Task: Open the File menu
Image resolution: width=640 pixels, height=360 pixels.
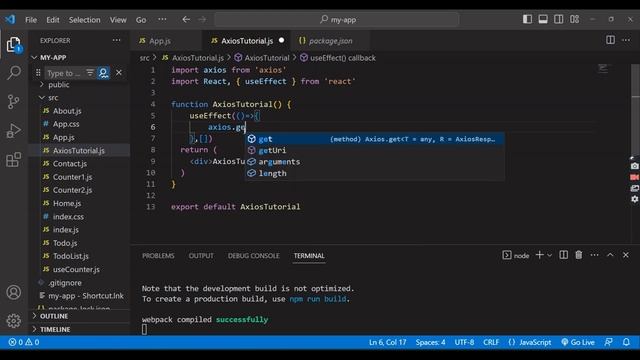Action: pyautogui.click(x=31, y=20)
